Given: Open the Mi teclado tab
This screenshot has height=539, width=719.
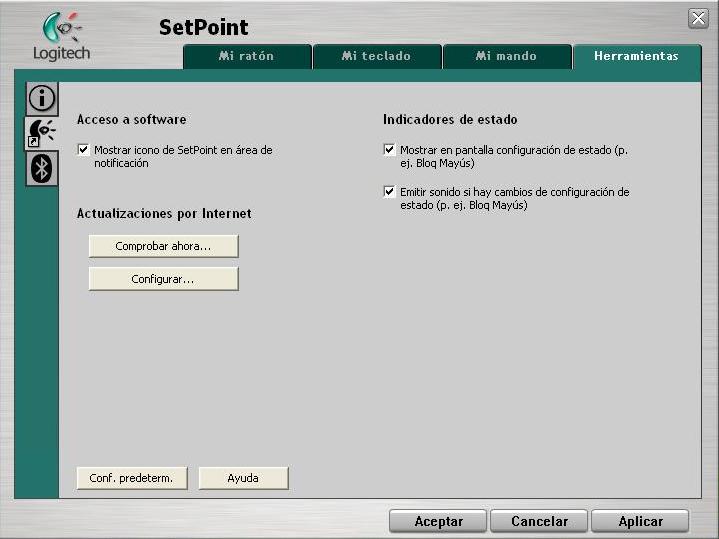Looking at the screenshot, I should (x=376, y=57).
